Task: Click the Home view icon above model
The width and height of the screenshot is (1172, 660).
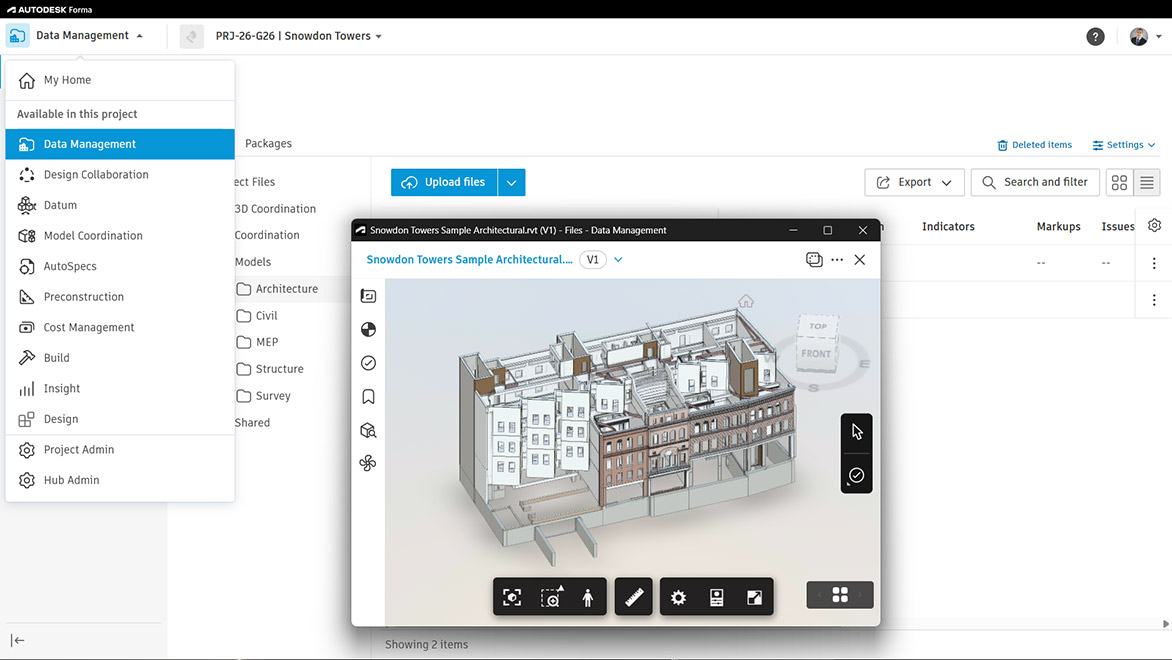Action: (x=746, y=301)
